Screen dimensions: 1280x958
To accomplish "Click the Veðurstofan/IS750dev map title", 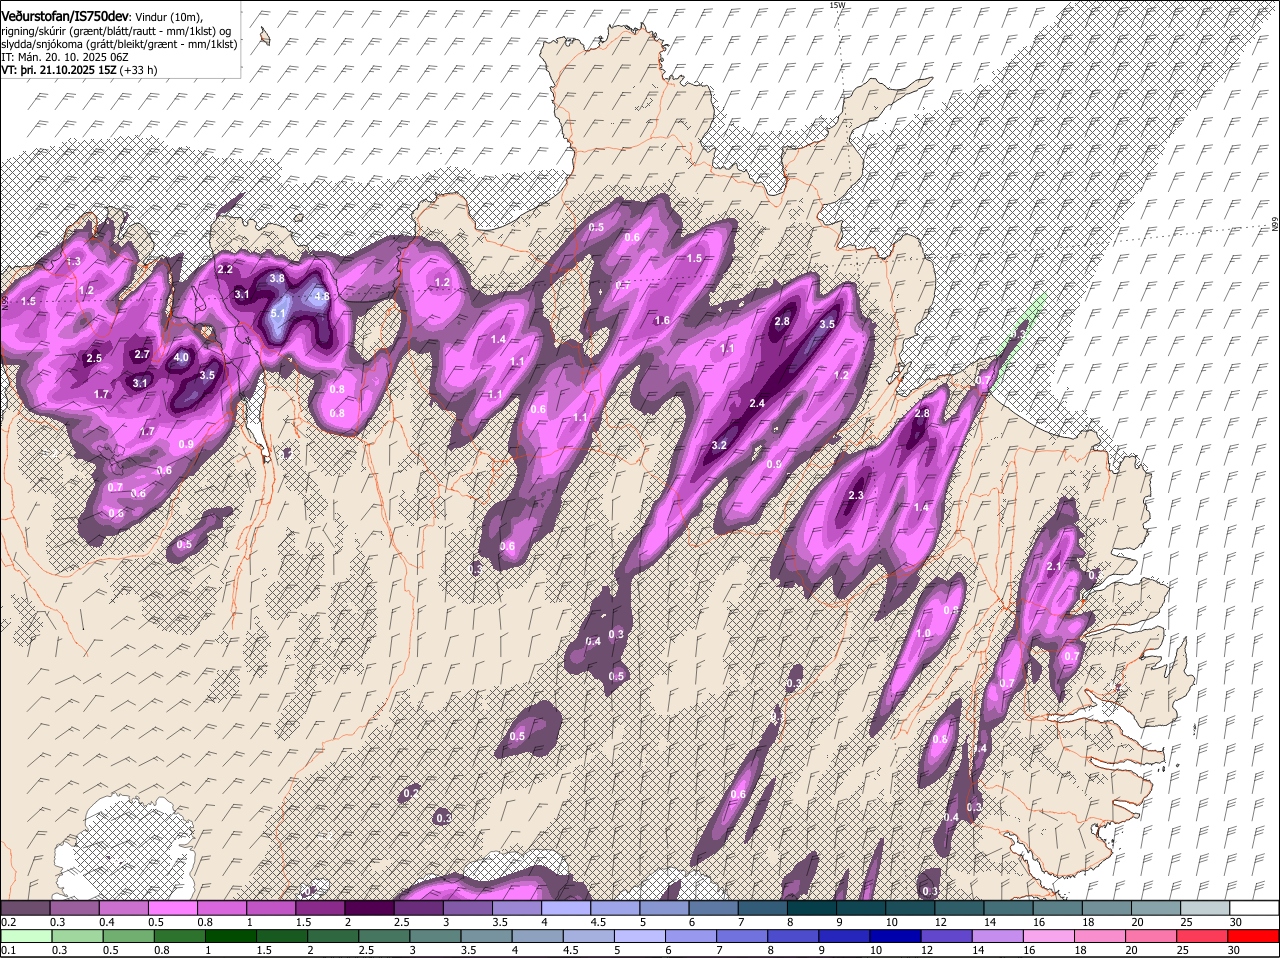I will [64, 16].
